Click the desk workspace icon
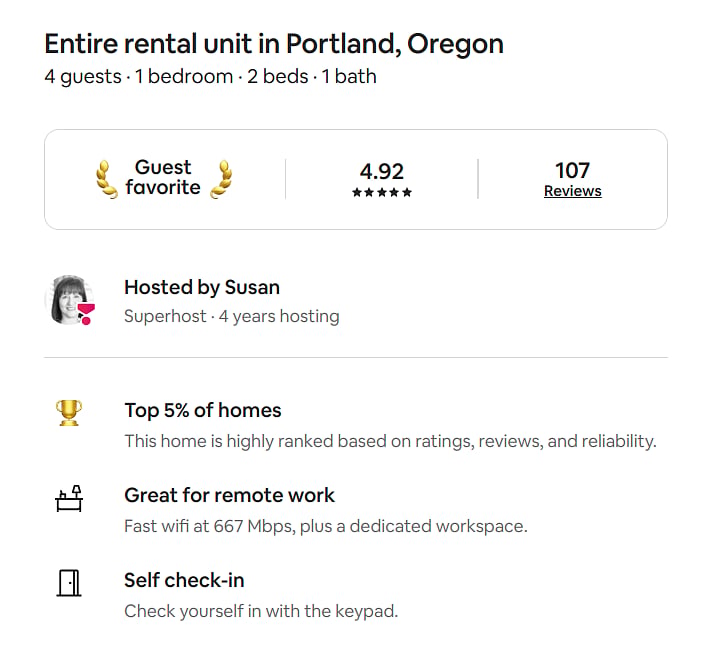This screenshot has height=646, width=718. [69, 498]
